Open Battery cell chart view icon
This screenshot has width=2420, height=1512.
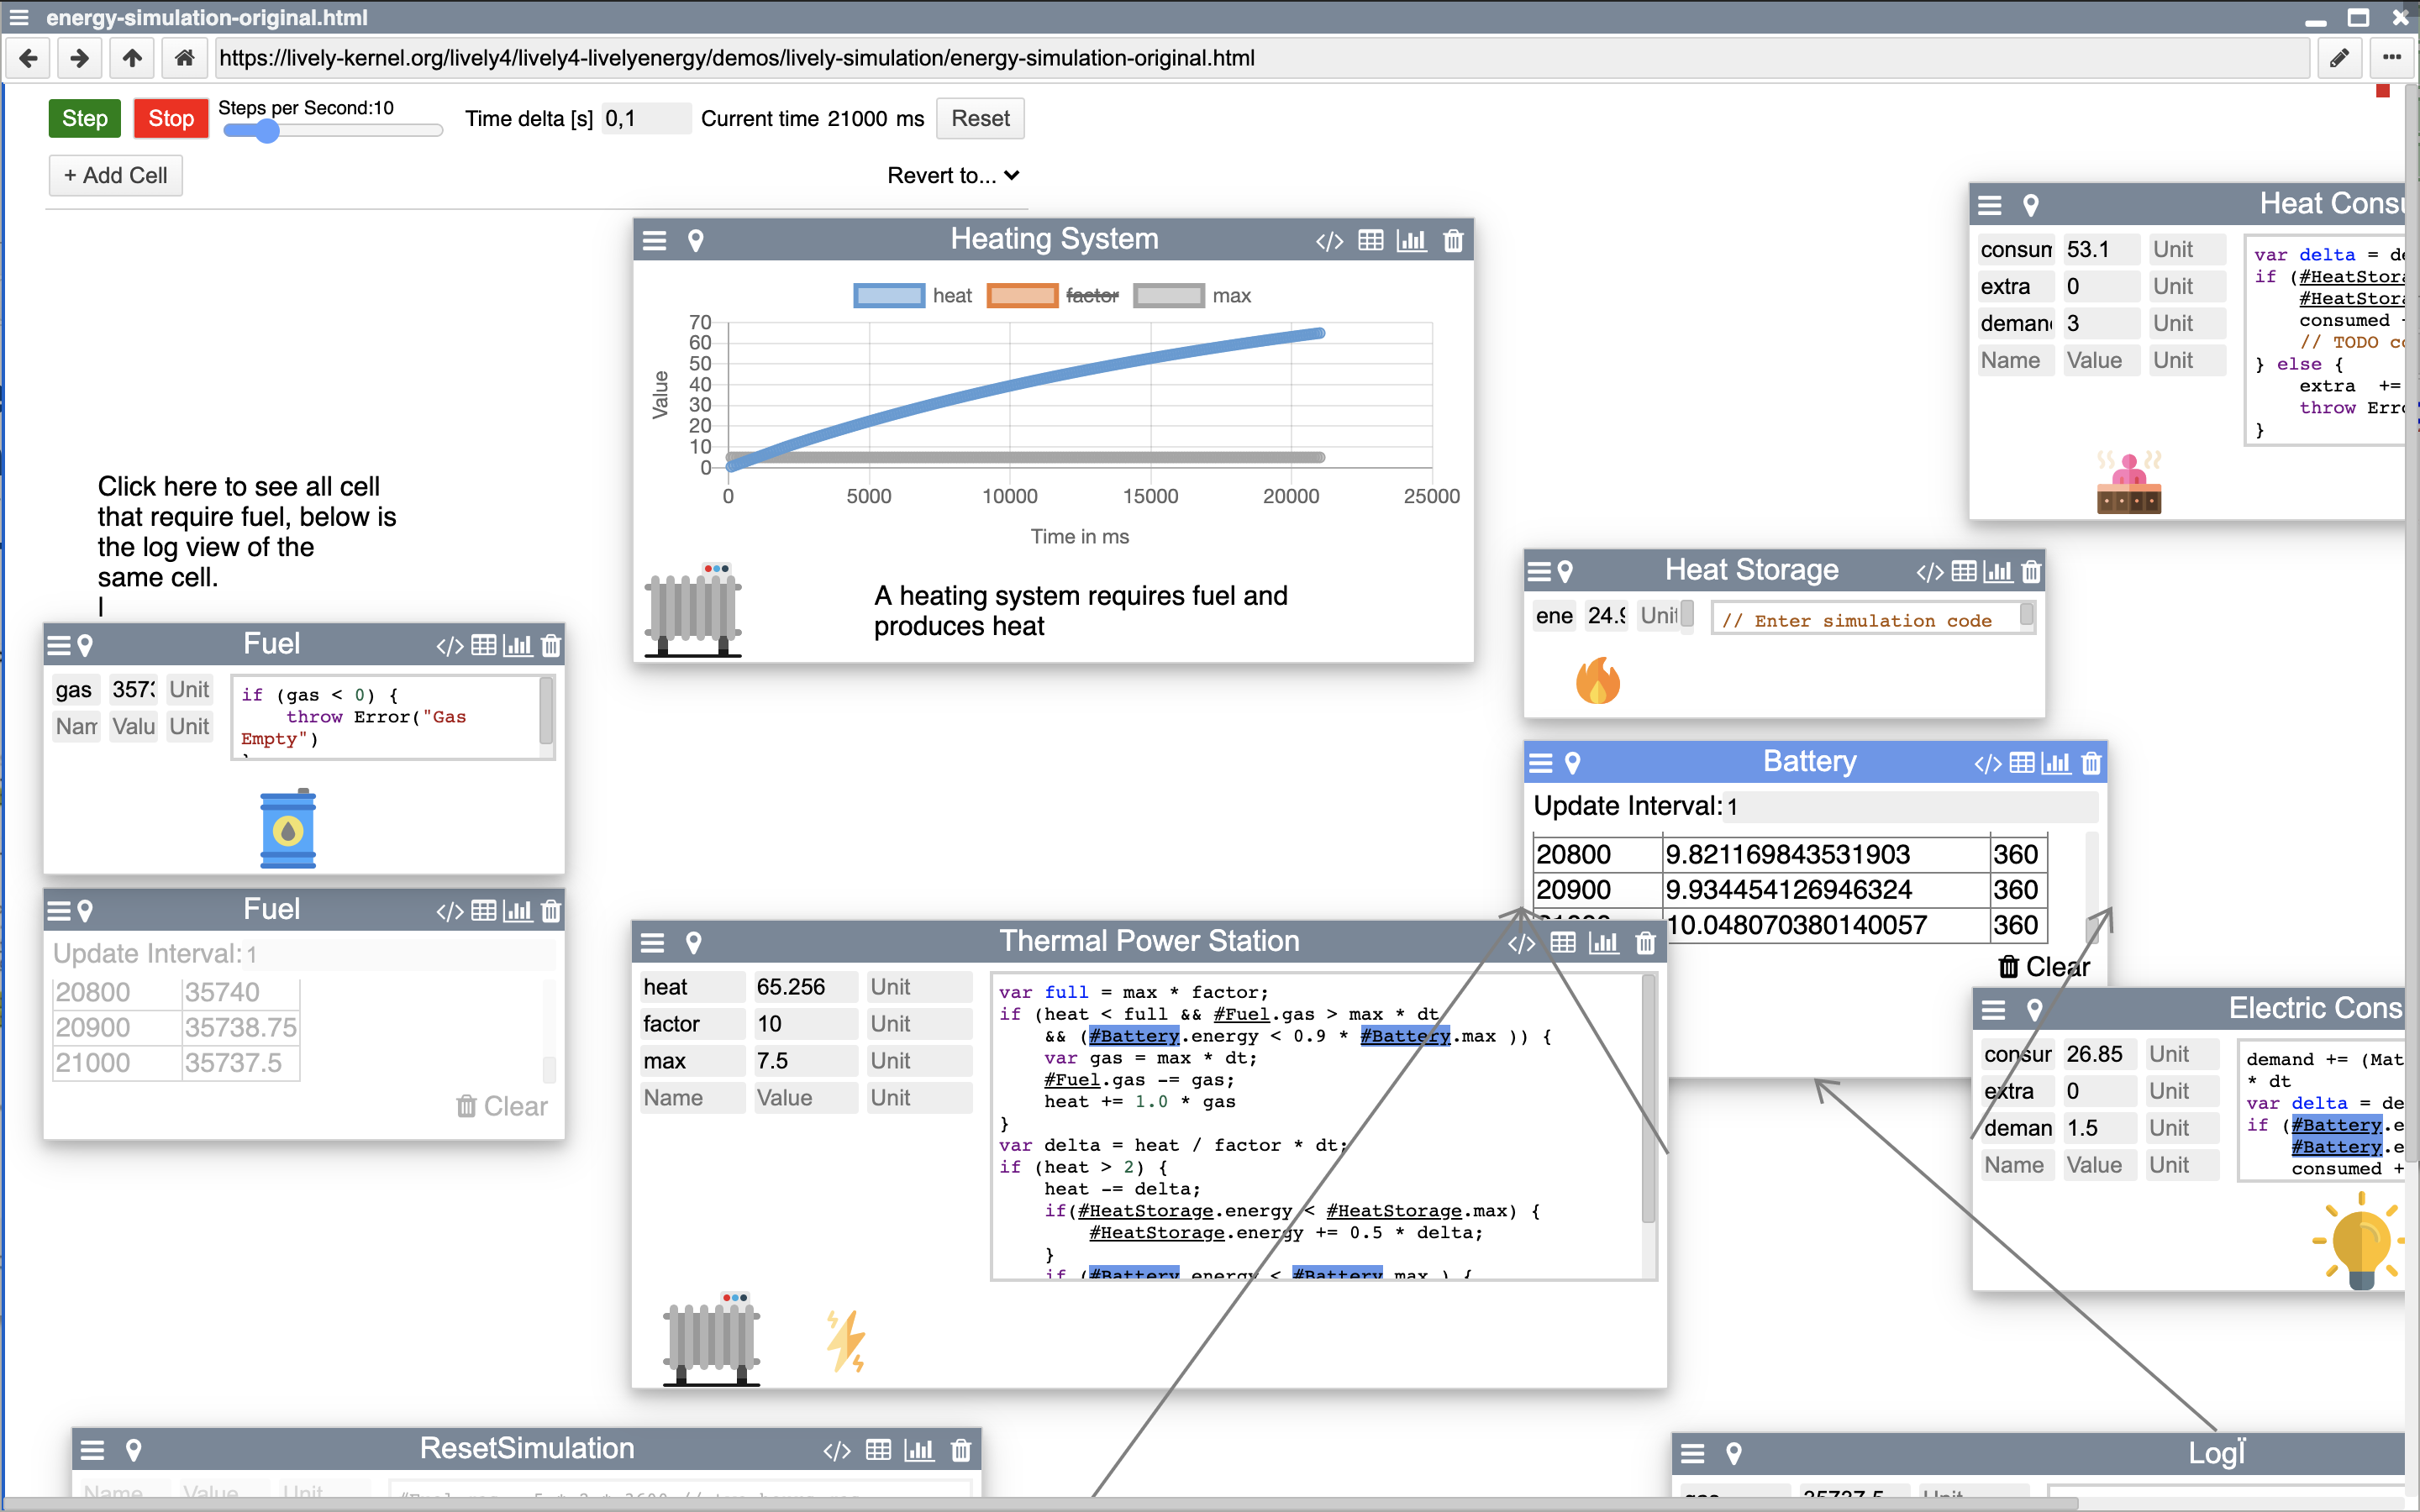click(x=2056, y=764)
